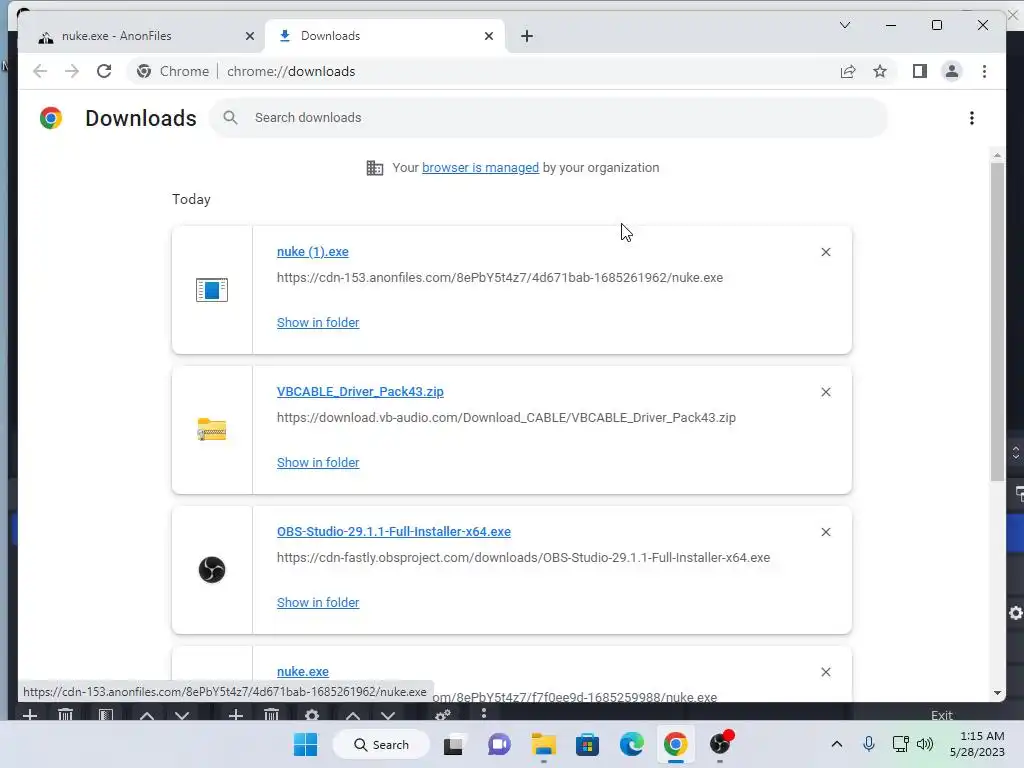Click the Downloads vertical scrollbar thumb
Viewport: 1024px width, 768px height.
pos(997,322)
